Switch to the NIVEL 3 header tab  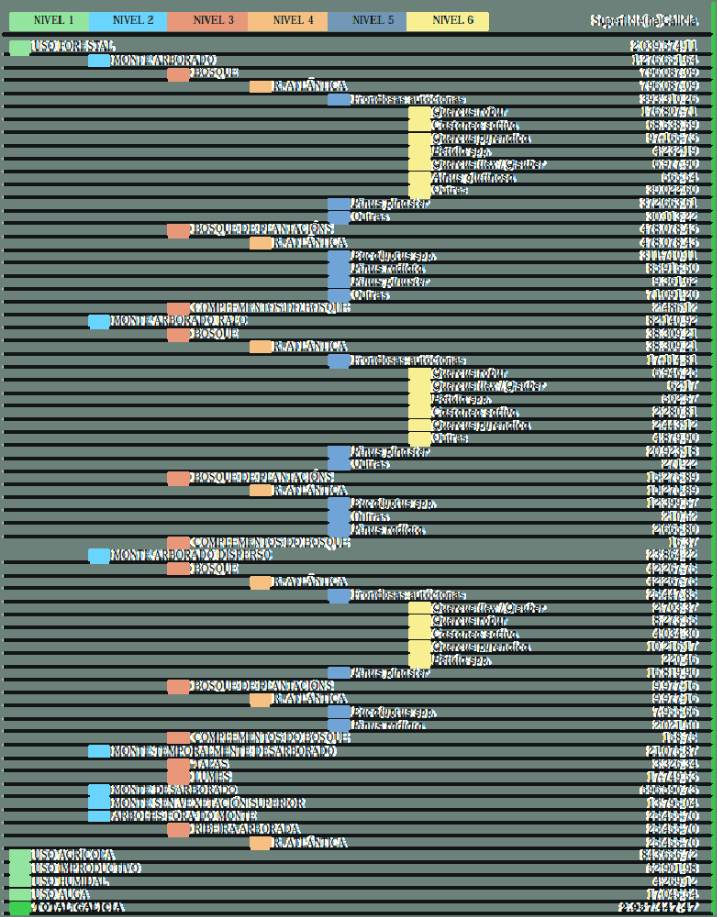(207, 20)
